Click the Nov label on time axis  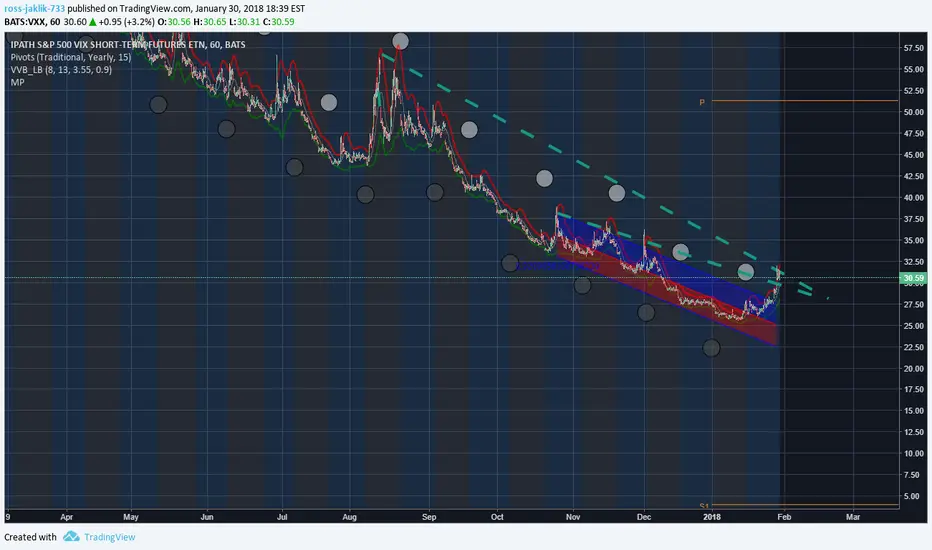pyautogui.click(x=573, y=517)
